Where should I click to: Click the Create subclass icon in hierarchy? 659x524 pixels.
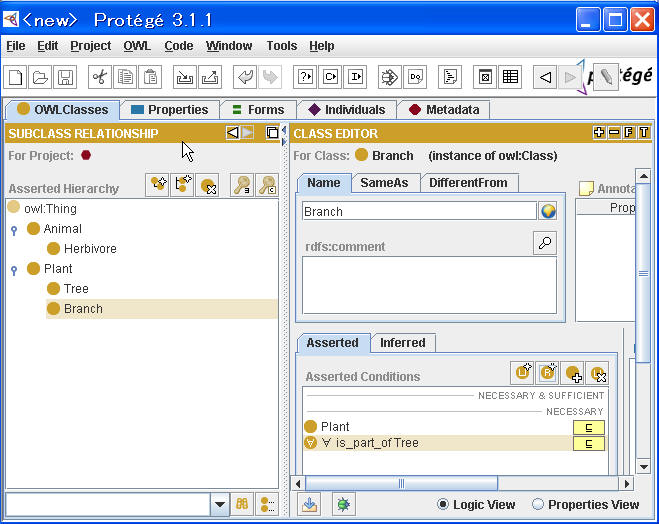tap(157, 185)
